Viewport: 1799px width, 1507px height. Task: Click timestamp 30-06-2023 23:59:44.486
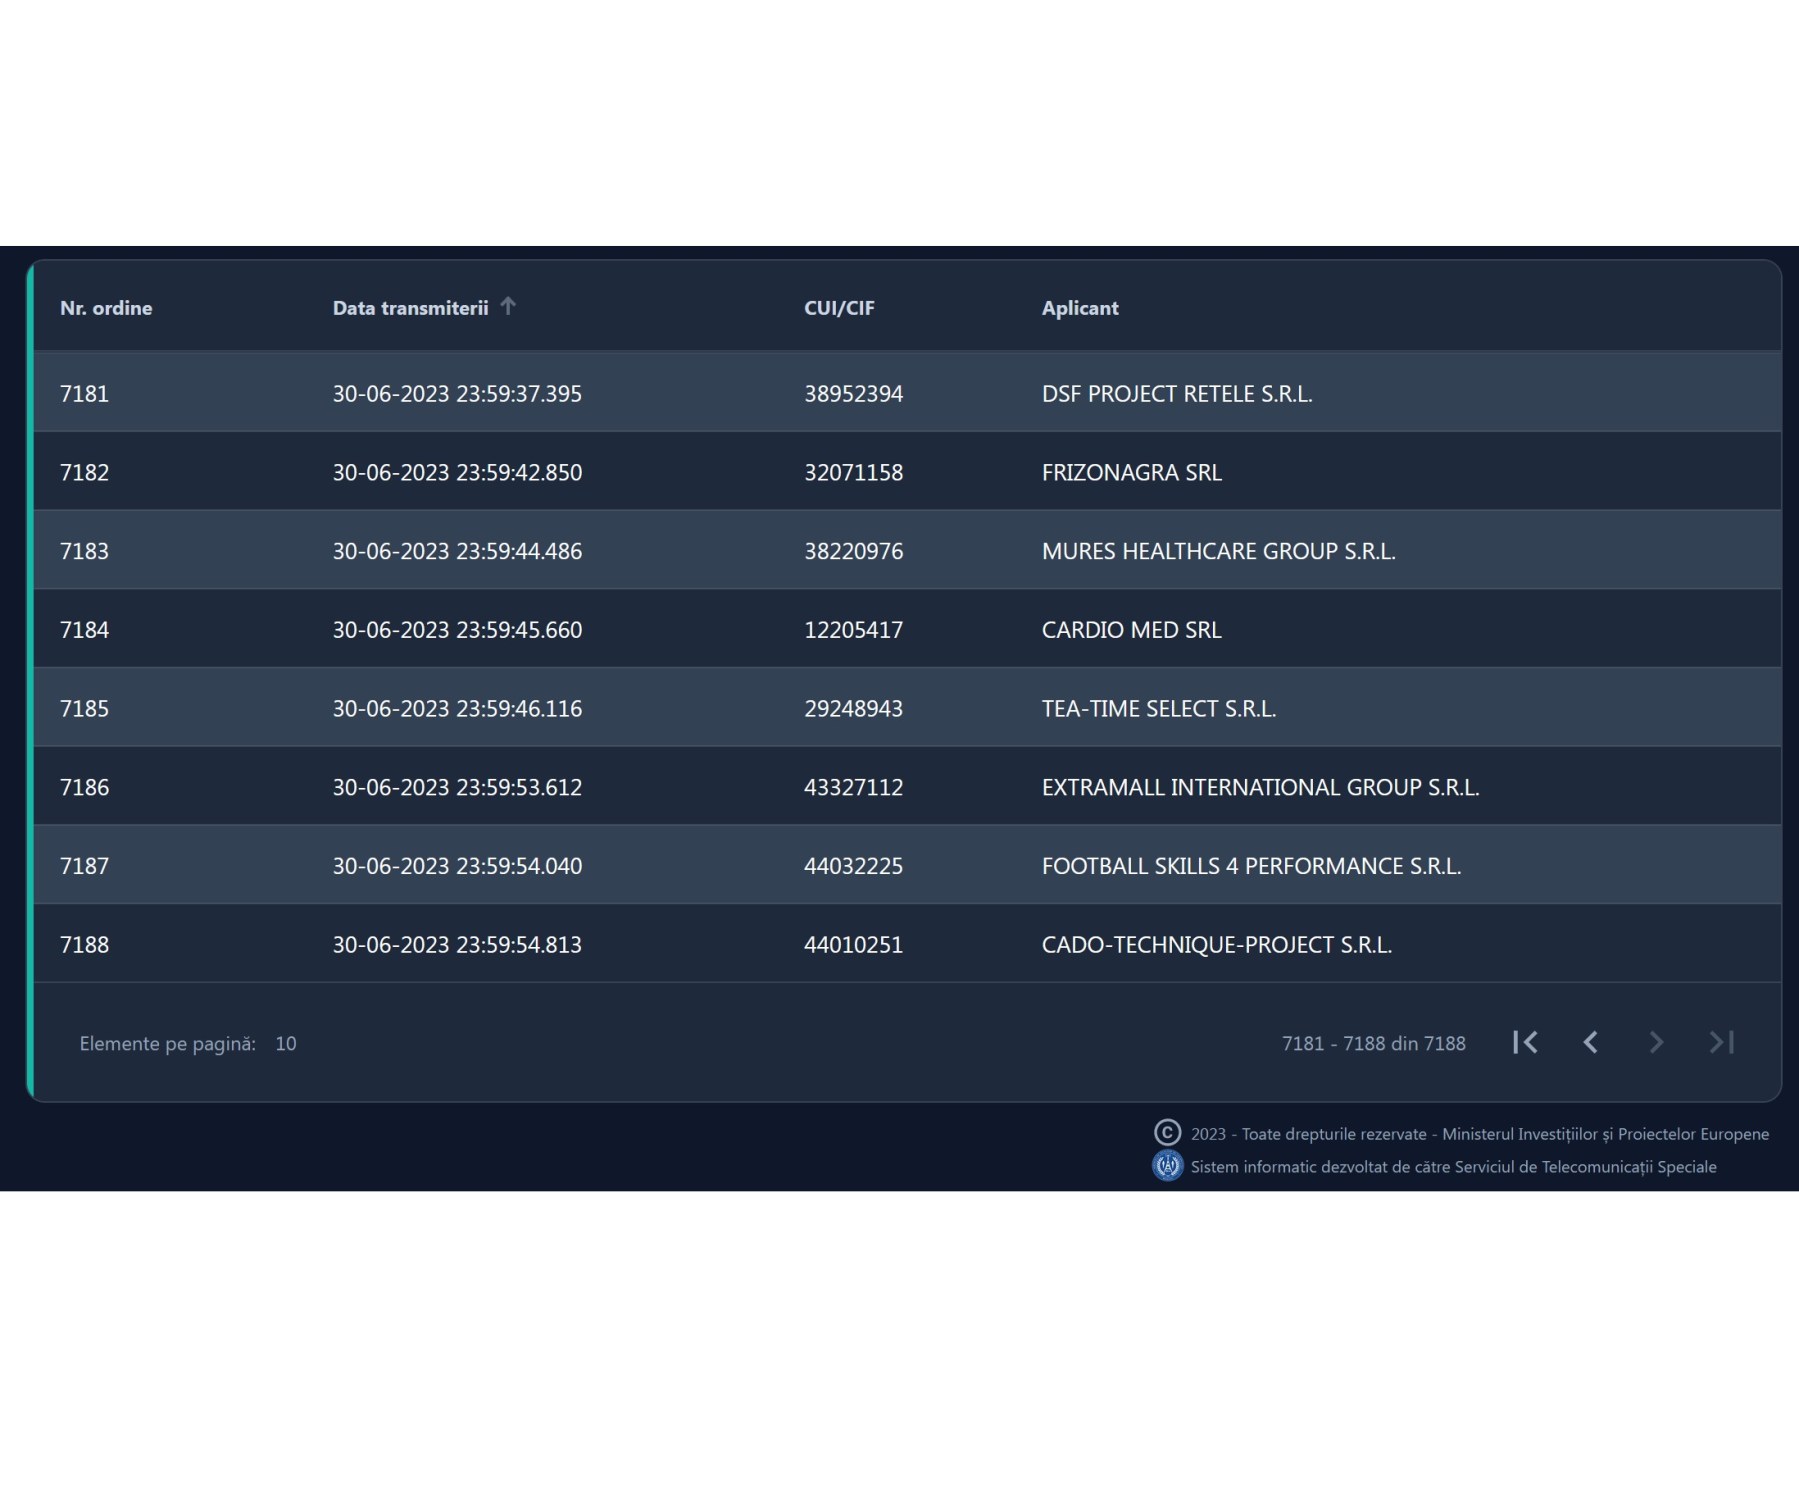(x=457, y=551)
